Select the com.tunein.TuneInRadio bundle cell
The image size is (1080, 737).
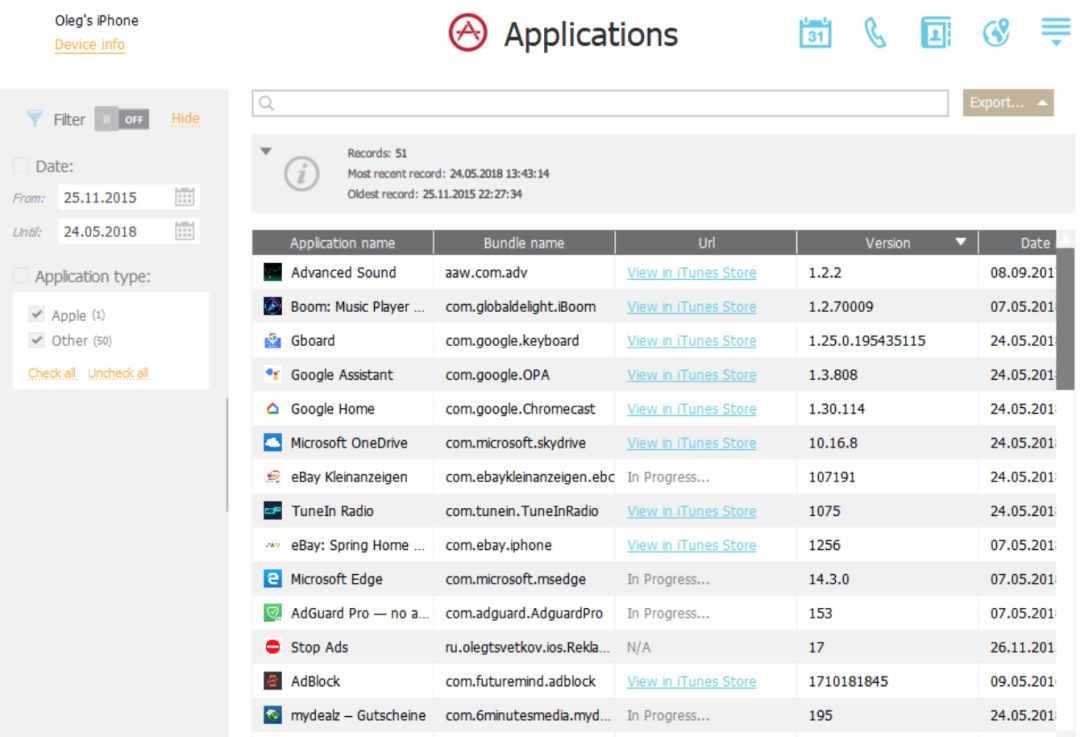pos(524,511)
